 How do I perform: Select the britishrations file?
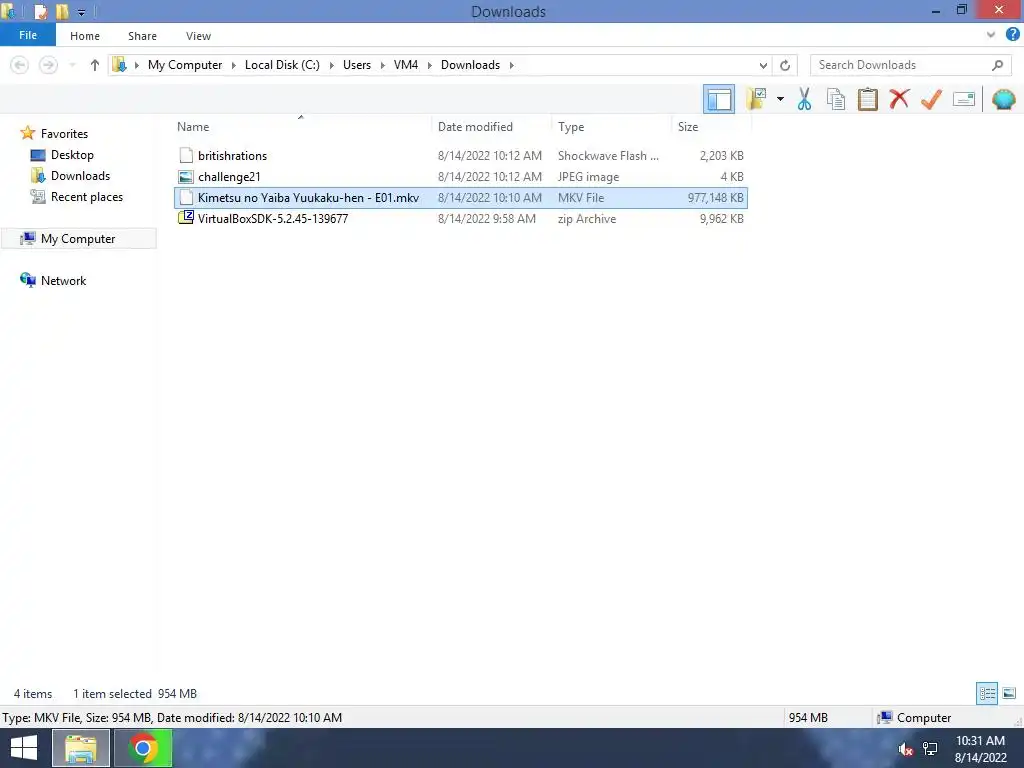[232, 155]
